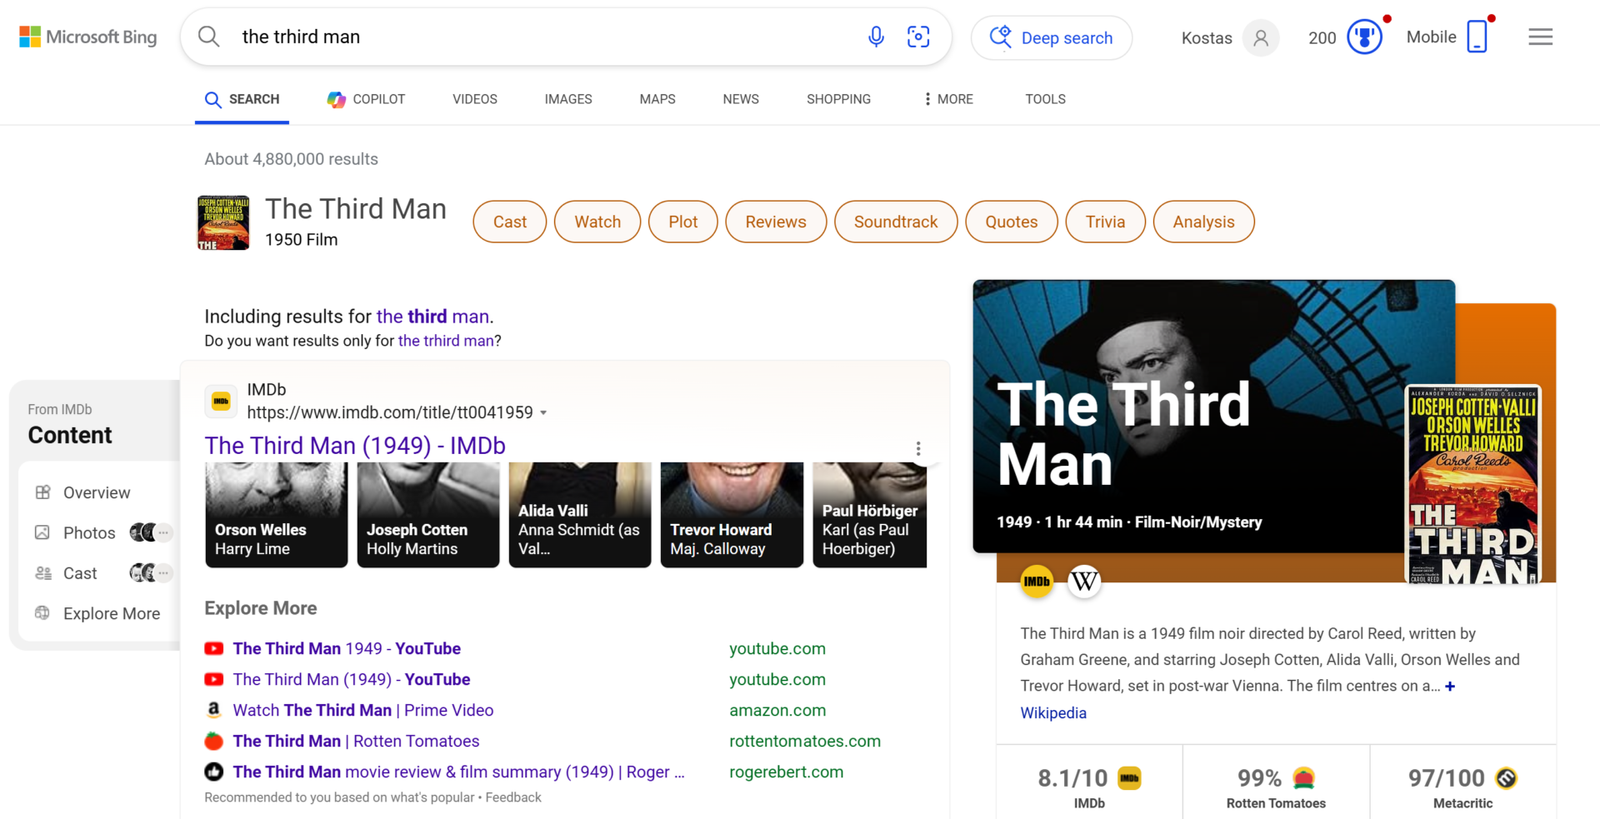Click the search query input field
The height and width of the screenshot is (819, 1600).
[540, 37]
